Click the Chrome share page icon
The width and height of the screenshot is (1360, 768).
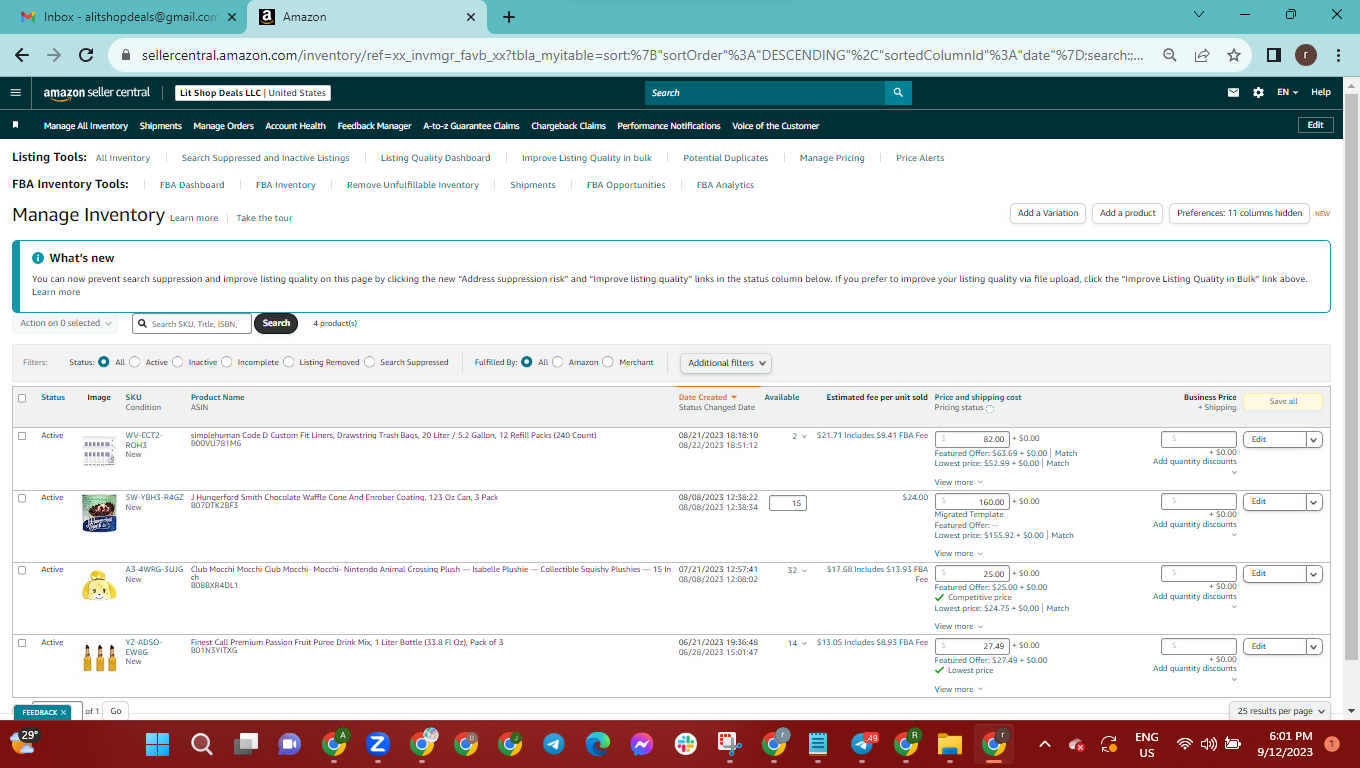pyautogui.click(x=1202, y=55)
